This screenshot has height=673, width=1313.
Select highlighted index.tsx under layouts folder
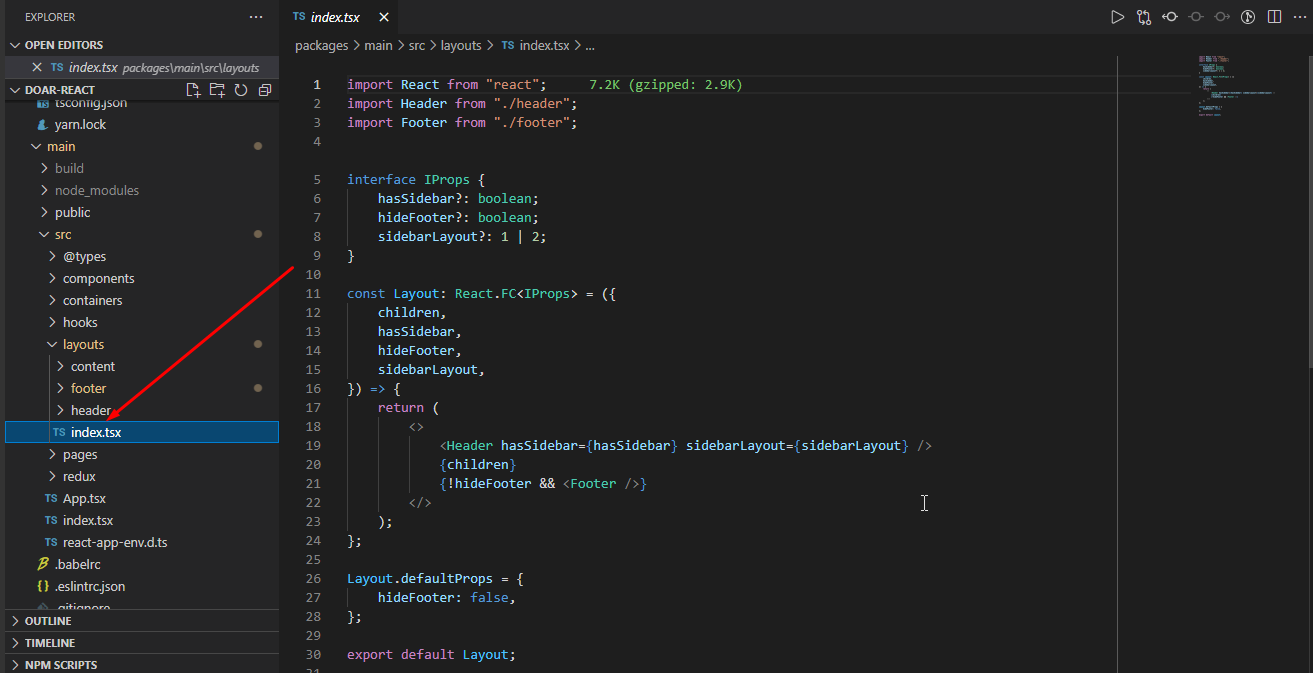point(142,432)
